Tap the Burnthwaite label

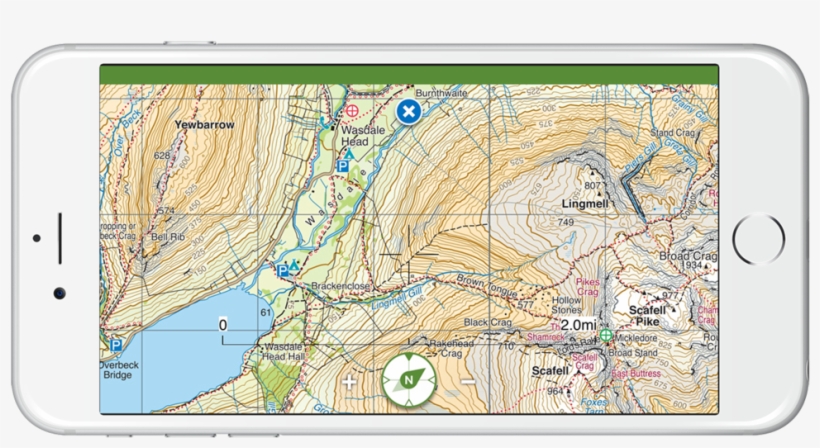tap(441, 93)
